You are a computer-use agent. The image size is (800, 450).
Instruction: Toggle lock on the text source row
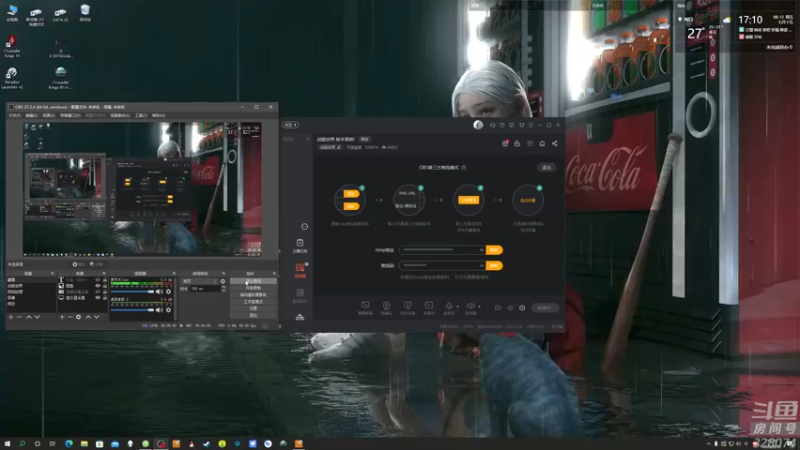tap(105, 280)
